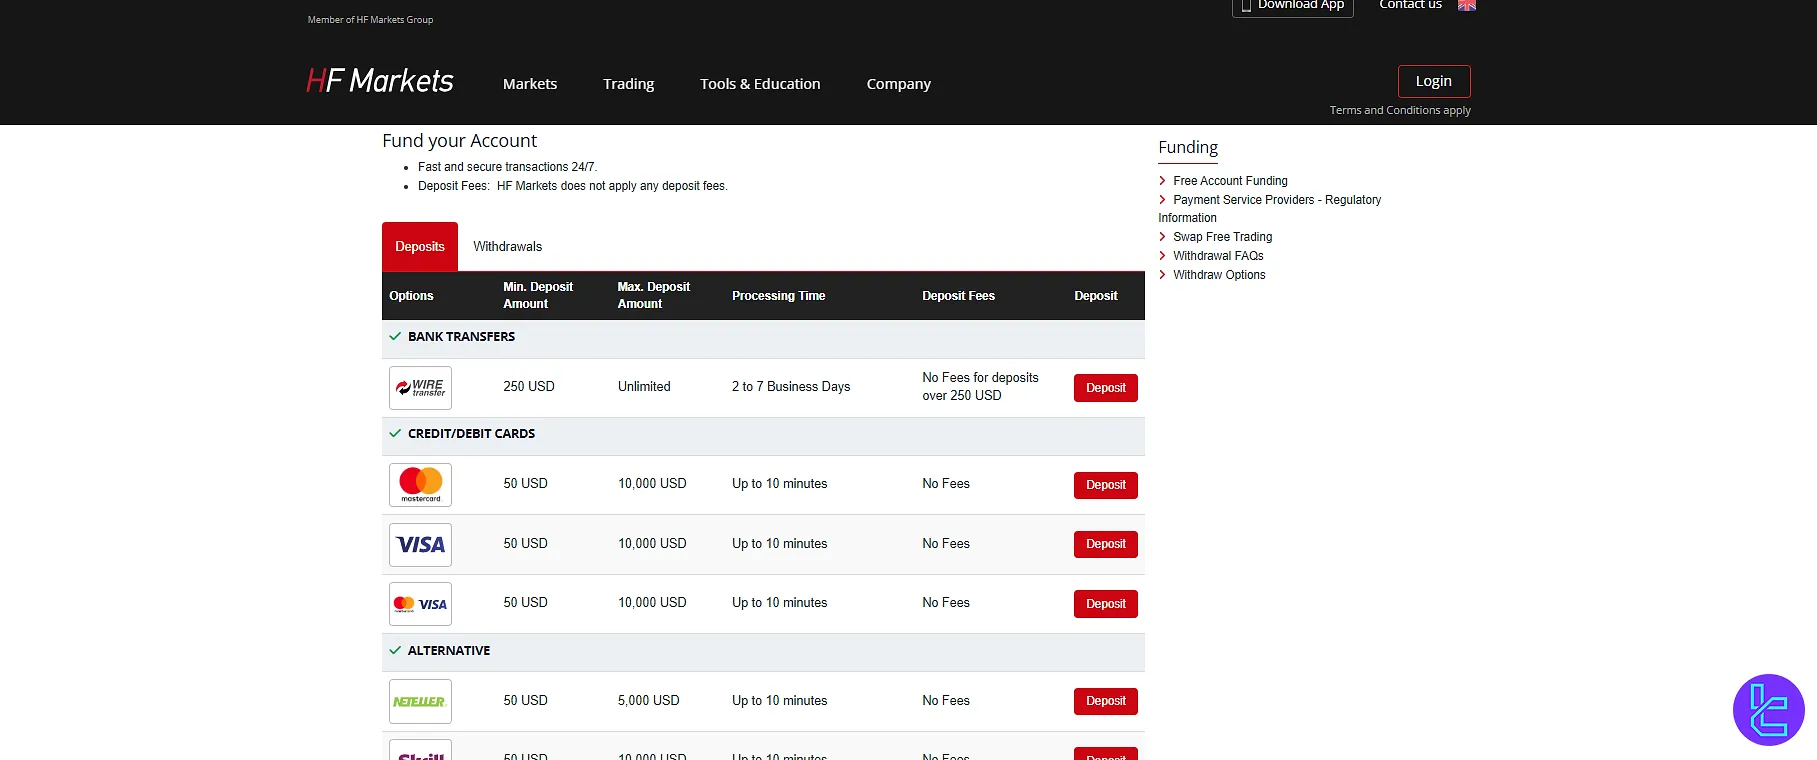The image size is (1817, 760).
Task: Click the Funding sidebar heading
Action: pos(1188,147)
